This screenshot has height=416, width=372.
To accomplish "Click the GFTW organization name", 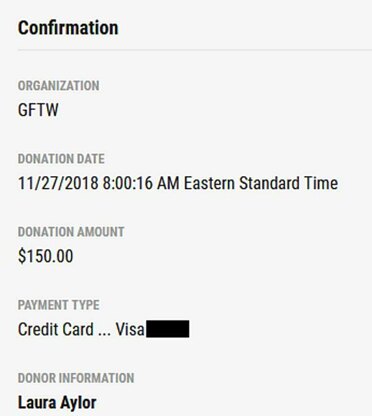I will [x=38, y=110].
